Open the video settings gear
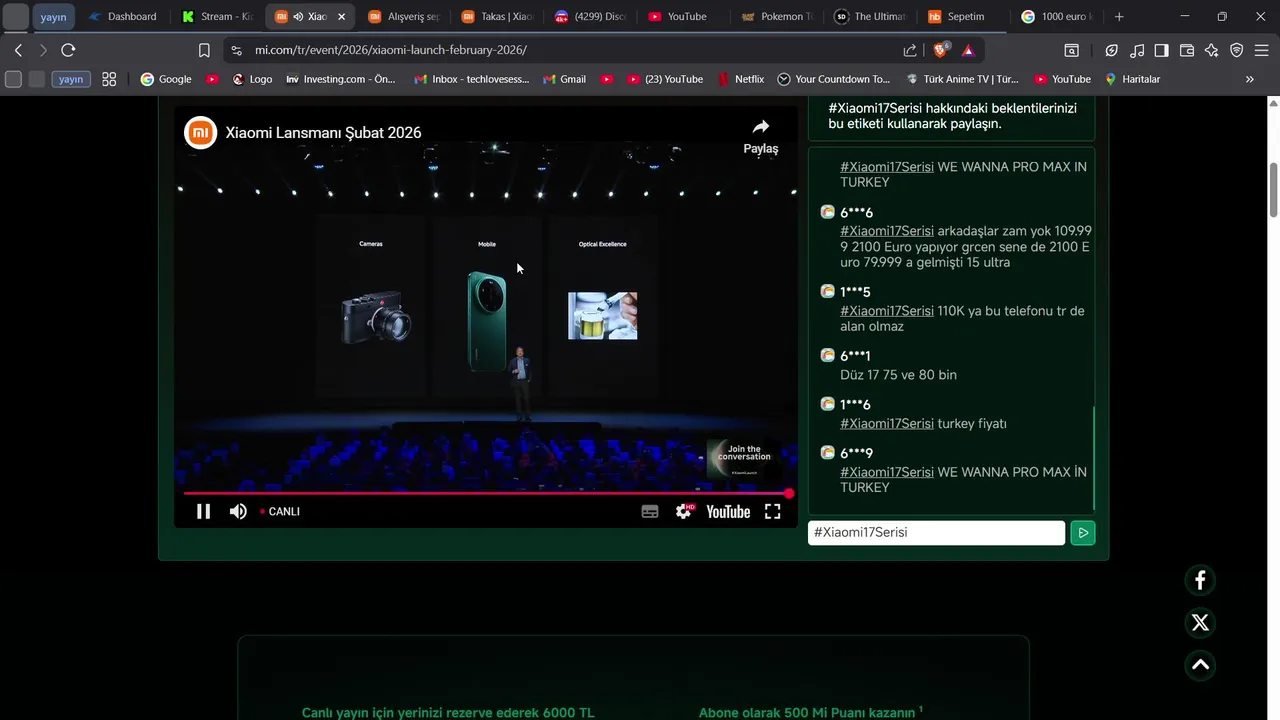This screenshot has height=720, width=1280. (x=685, y=511)
